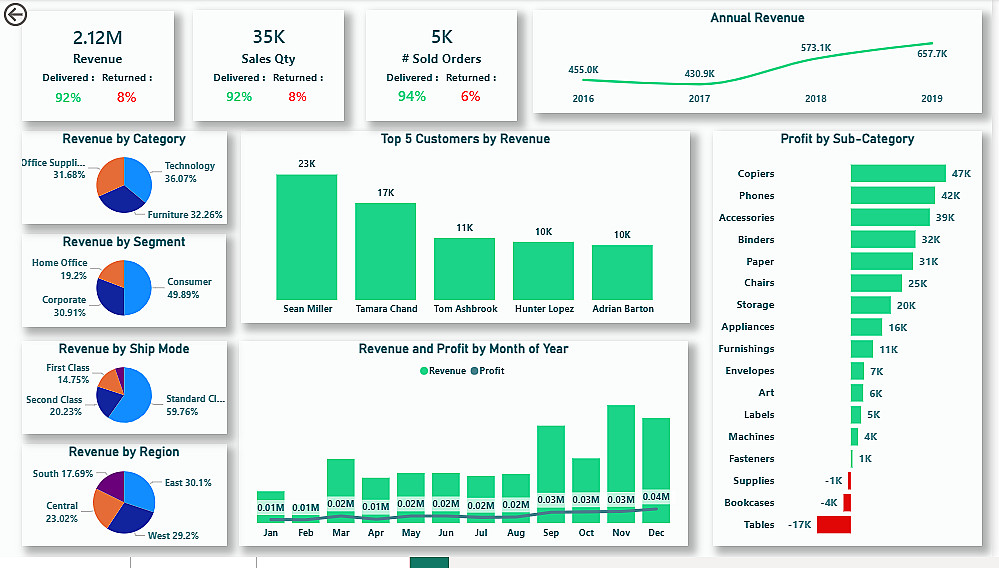This screenshot has width=999, height=568.
Task: Click the red Bookcases loss bar
Action: 847,502
